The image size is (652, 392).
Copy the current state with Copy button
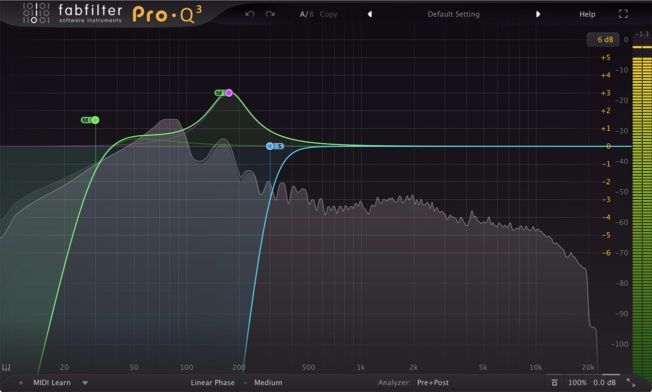point(328,14)
